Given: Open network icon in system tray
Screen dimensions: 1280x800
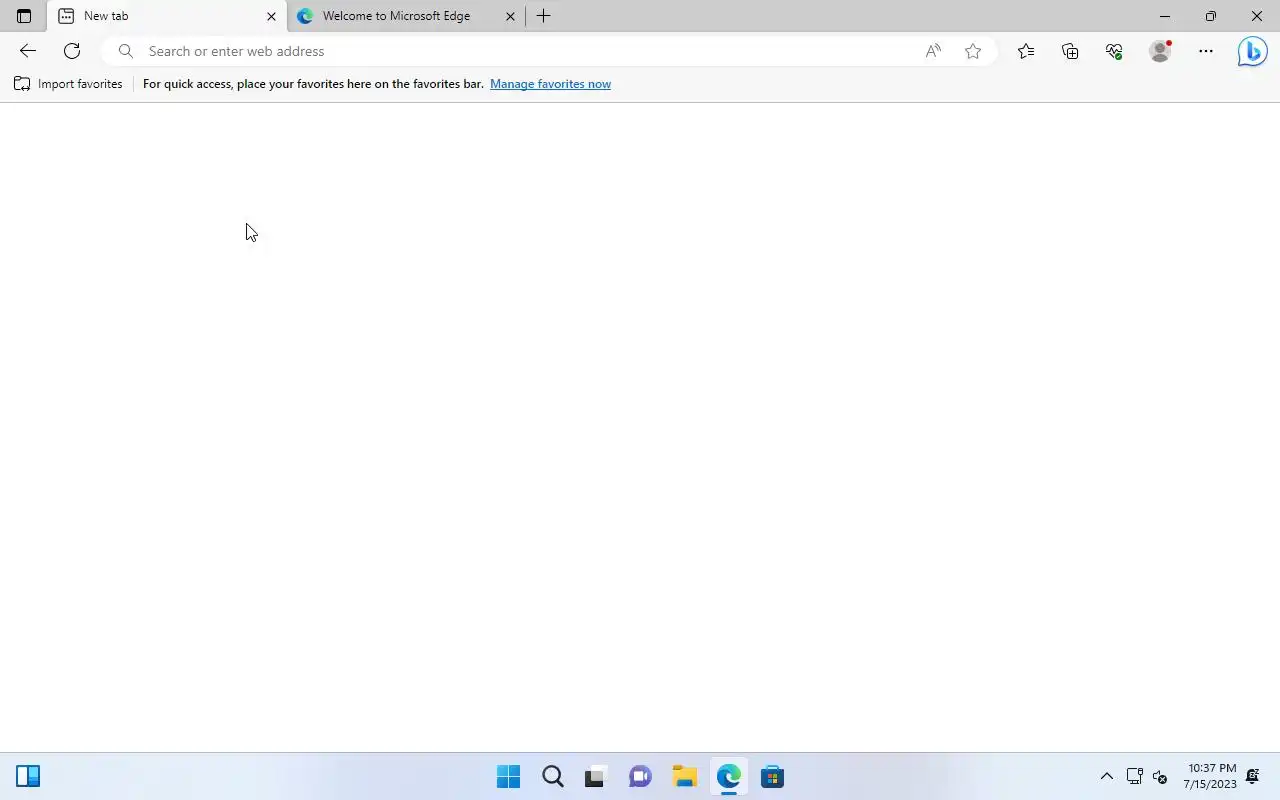Looking at the screenshot, I should (1134, 777).
